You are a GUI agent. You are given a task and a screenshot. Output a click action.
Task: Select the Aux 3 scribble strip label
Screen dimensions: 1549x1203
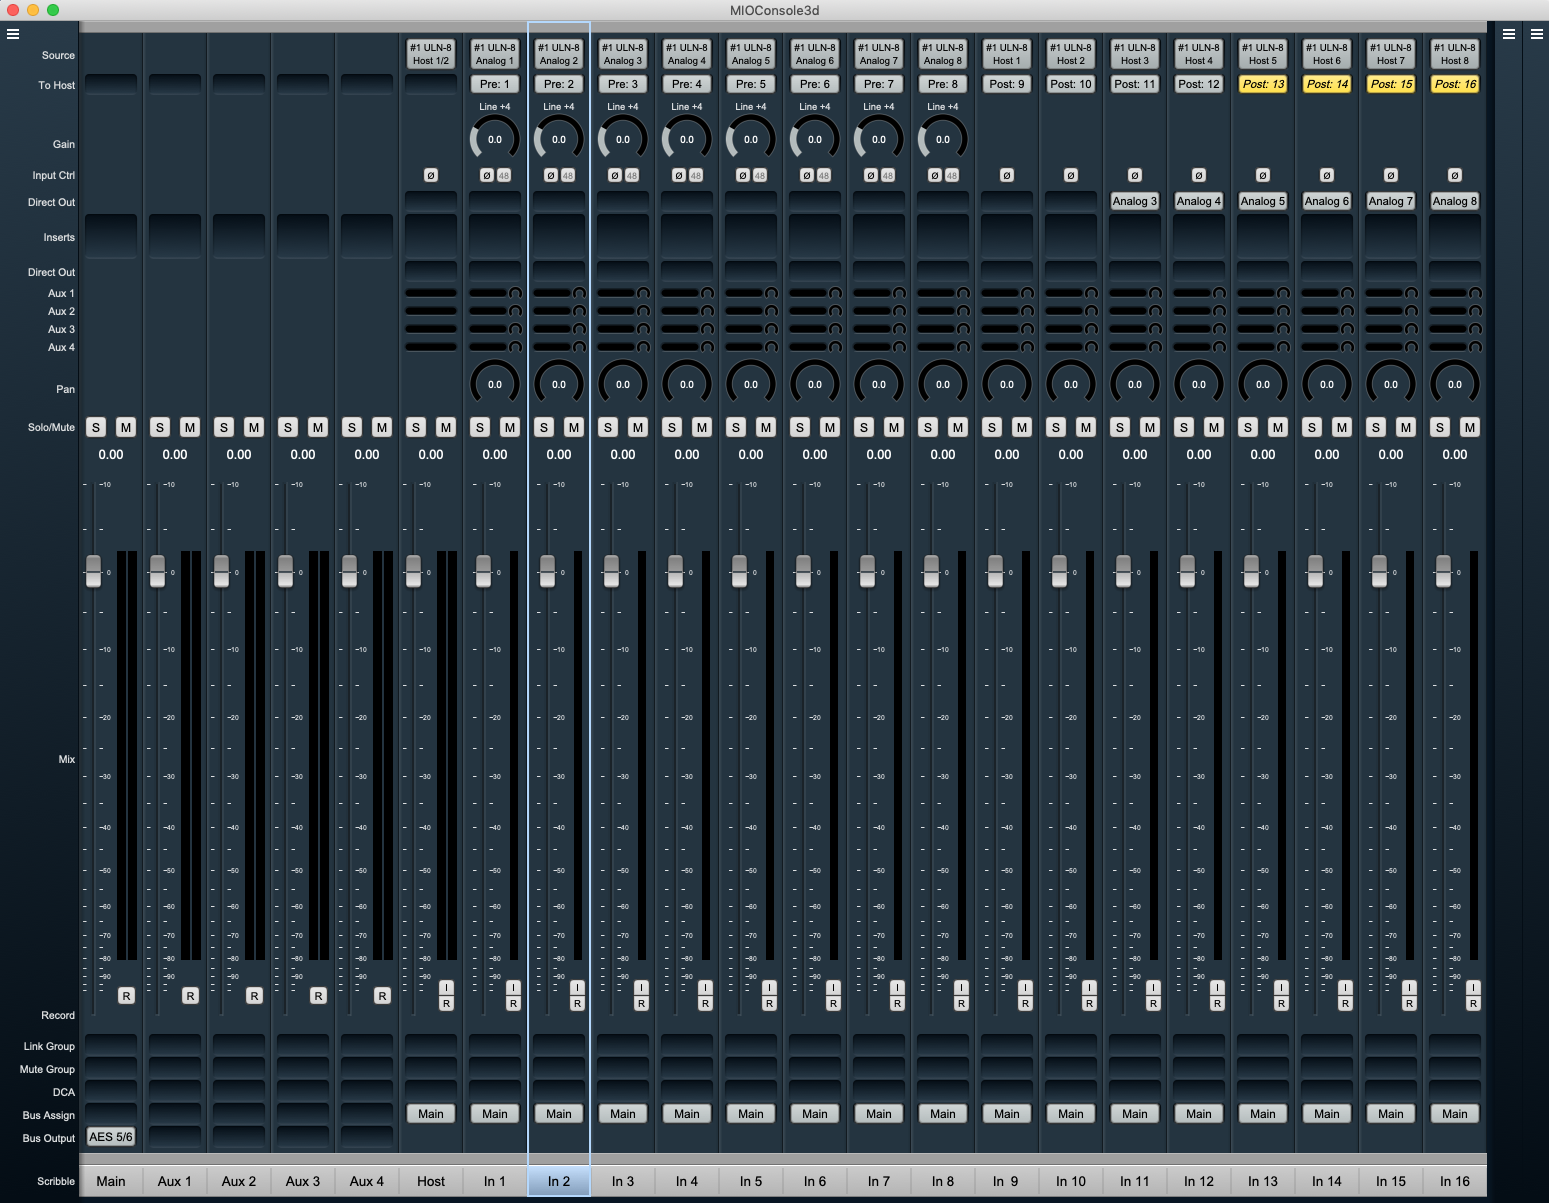pyautogui.click(x=303, y=1181)
